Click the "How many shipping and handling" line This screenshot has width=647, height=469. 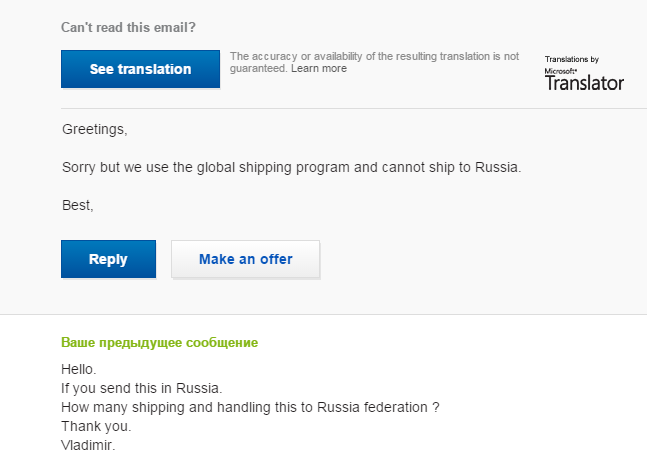coord(250,407)
